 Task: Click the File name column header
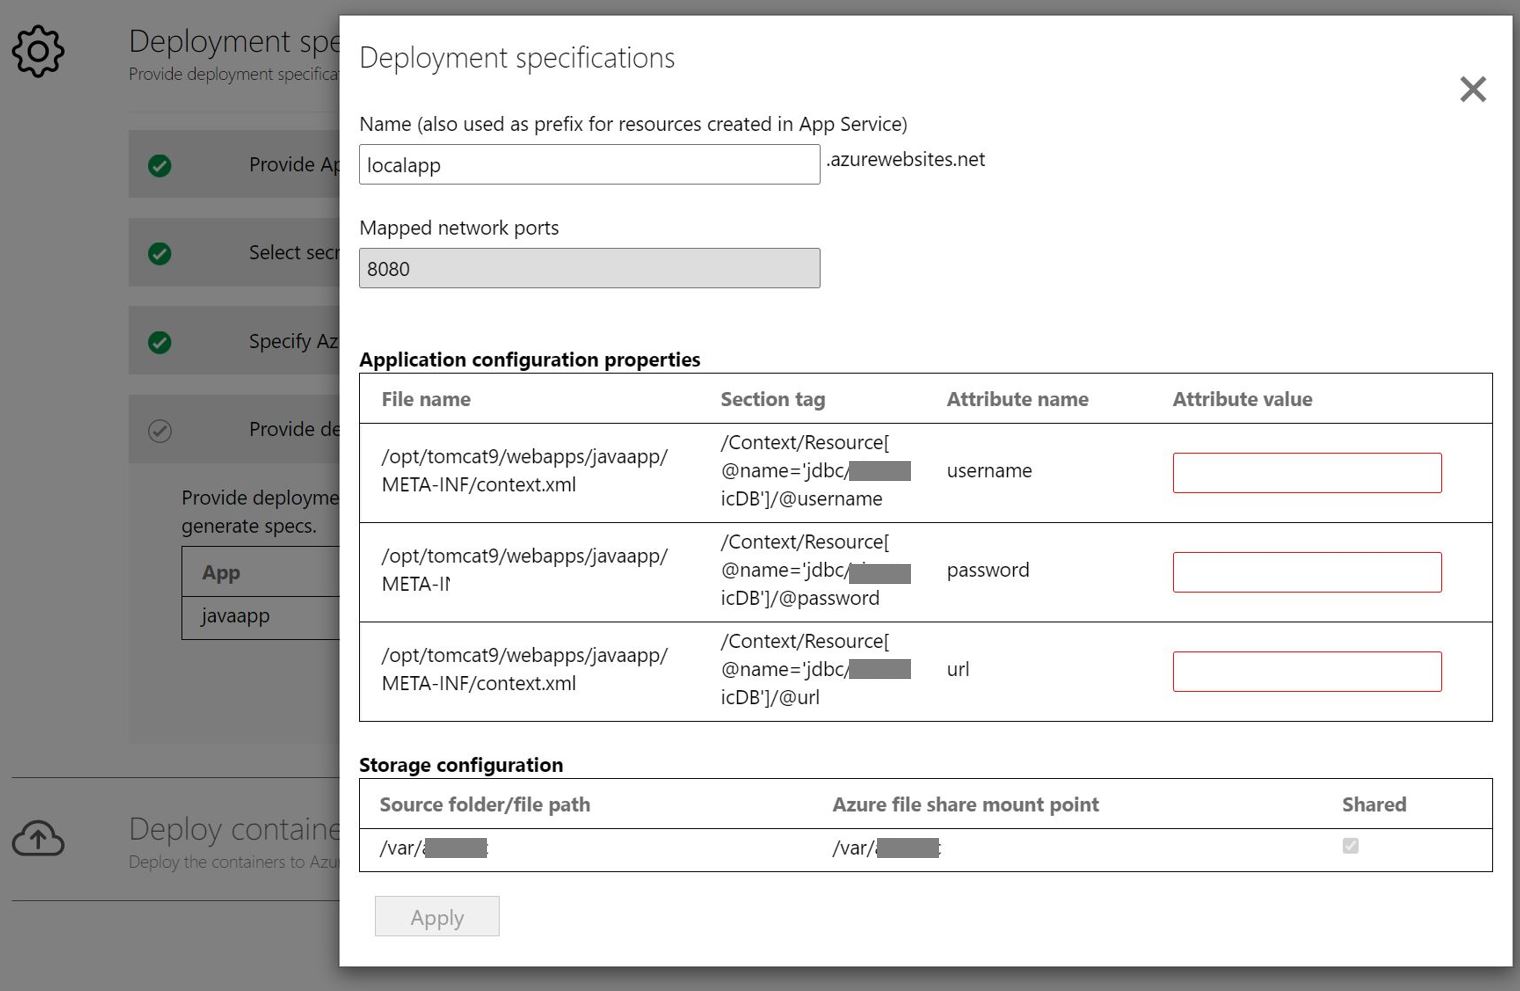tap(426, 398)
